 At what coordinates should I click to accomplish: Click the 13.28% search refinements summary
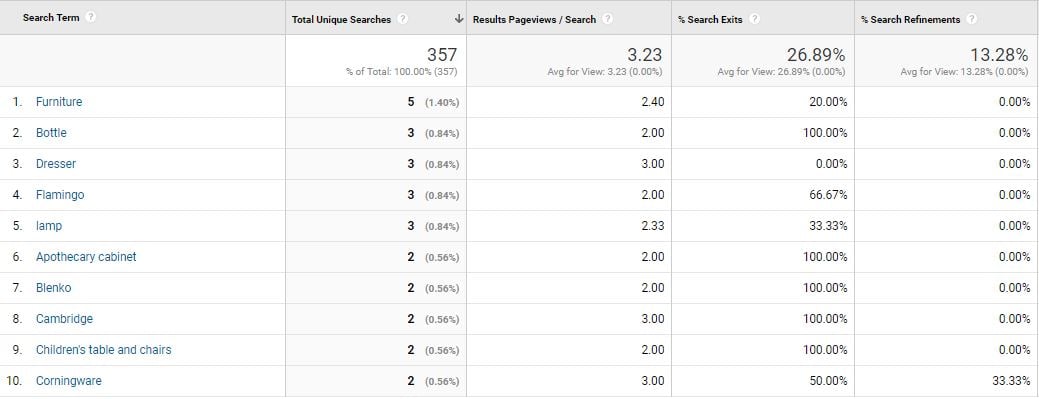point(999,54)
